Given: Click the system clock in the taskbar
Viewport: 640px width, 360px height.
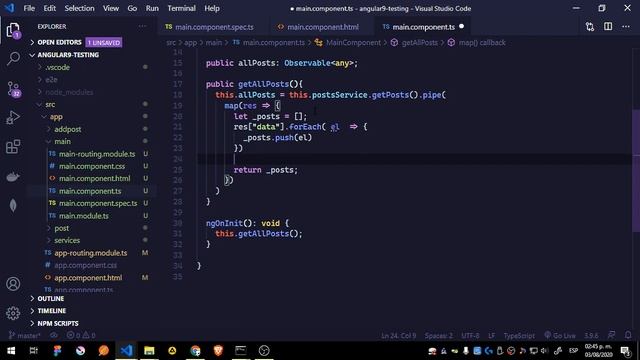Looking at the screenshot, I should (598, 351).
